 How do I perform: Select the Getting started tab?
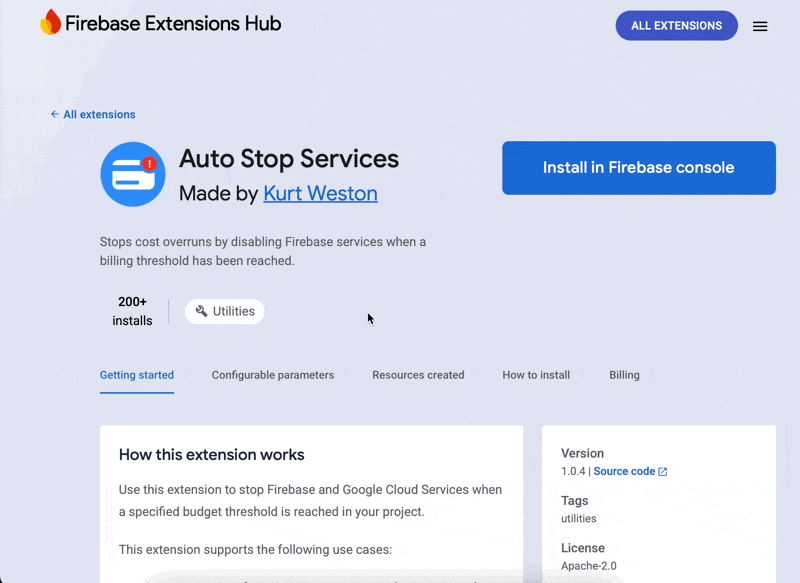pos(137,375)
